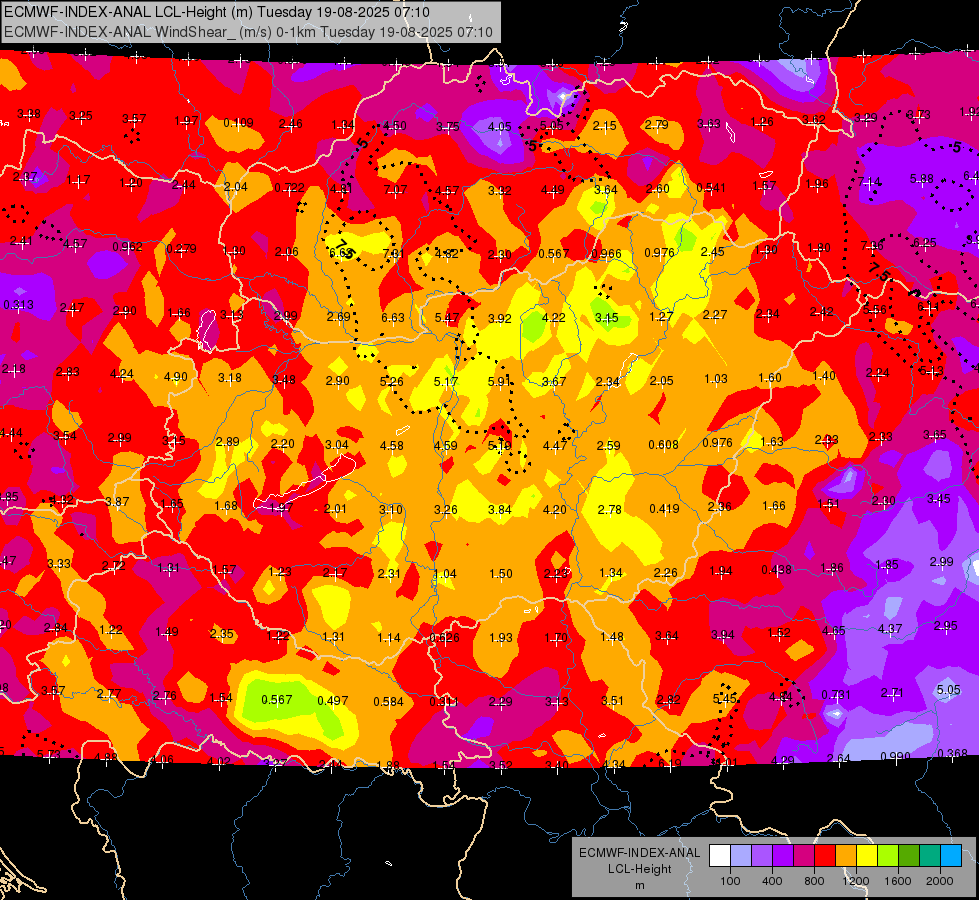Viewport: 979px width, 900px height.
Task: Click the wind shear value 5.17
Action: point(446,381)
